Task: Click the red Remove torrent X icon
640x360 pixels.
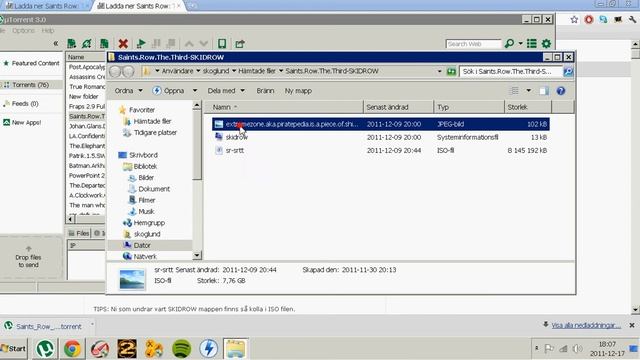Action: click(x=123, y=43)
